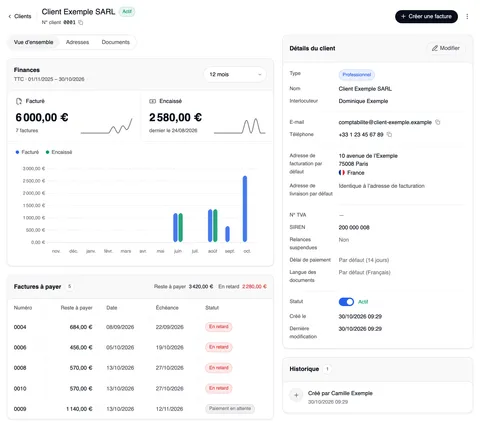The width and height of the screenshot is (480, 426).
Task: Click the Encaissé green legend dot
Action: tap(47, 152)
